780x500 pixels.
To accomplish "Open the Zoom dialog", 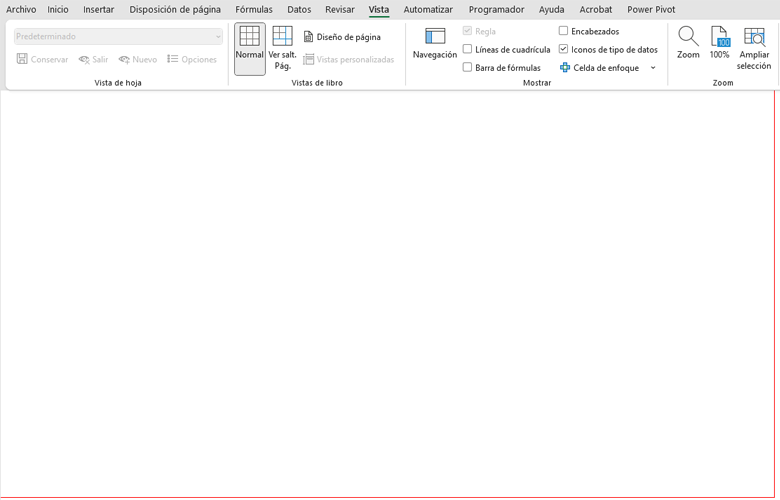I will (688, 44).
